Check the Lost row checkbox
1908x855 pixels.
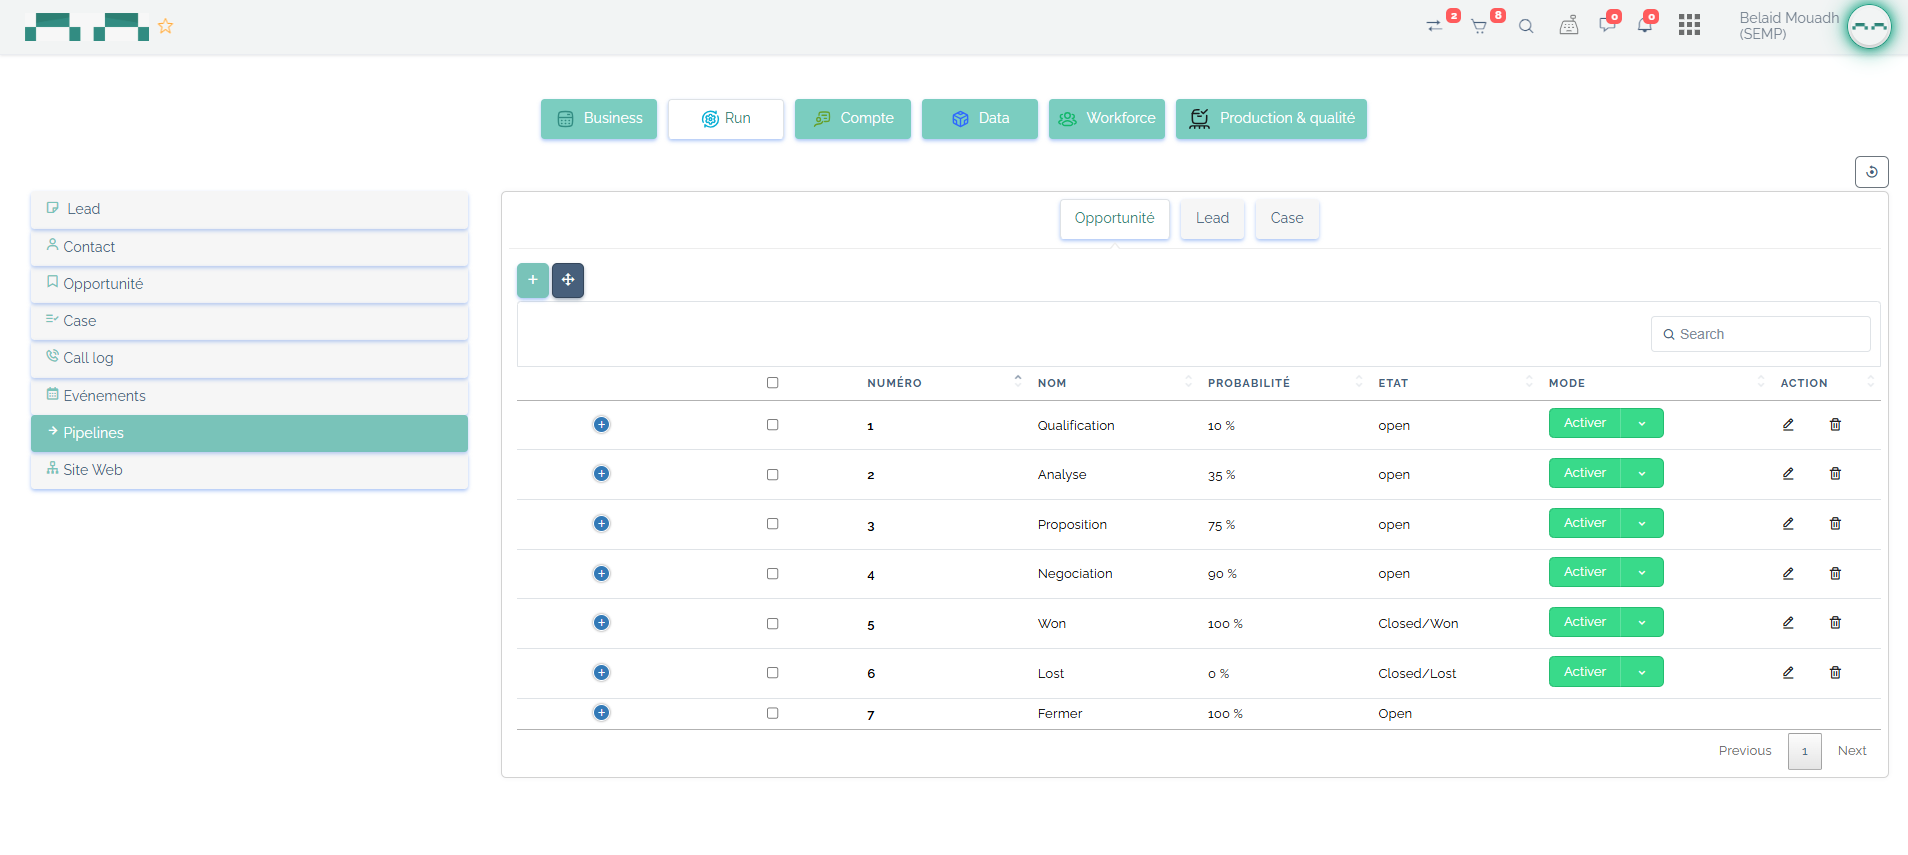(x=772, y=673)
